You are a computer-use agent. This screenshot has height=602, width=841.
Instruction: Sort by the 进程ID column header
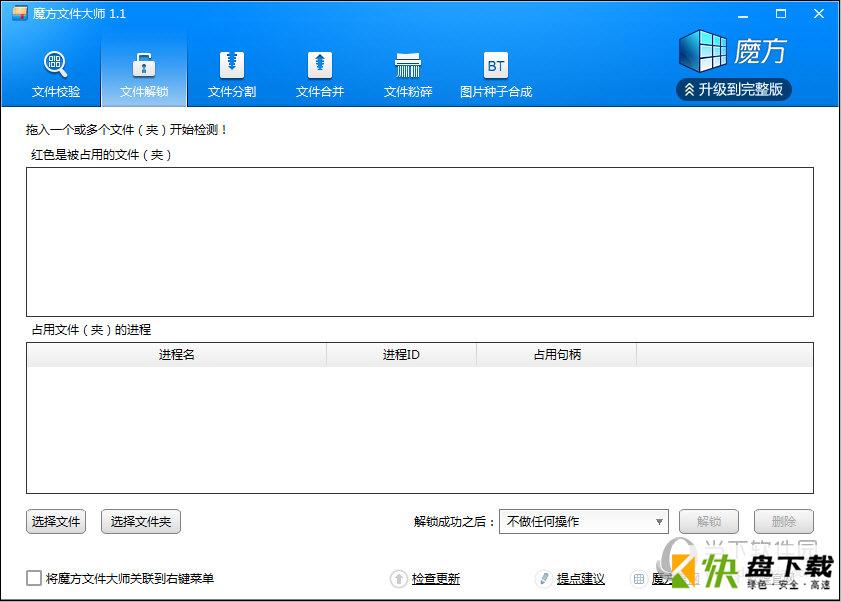(x=401, y=355)
